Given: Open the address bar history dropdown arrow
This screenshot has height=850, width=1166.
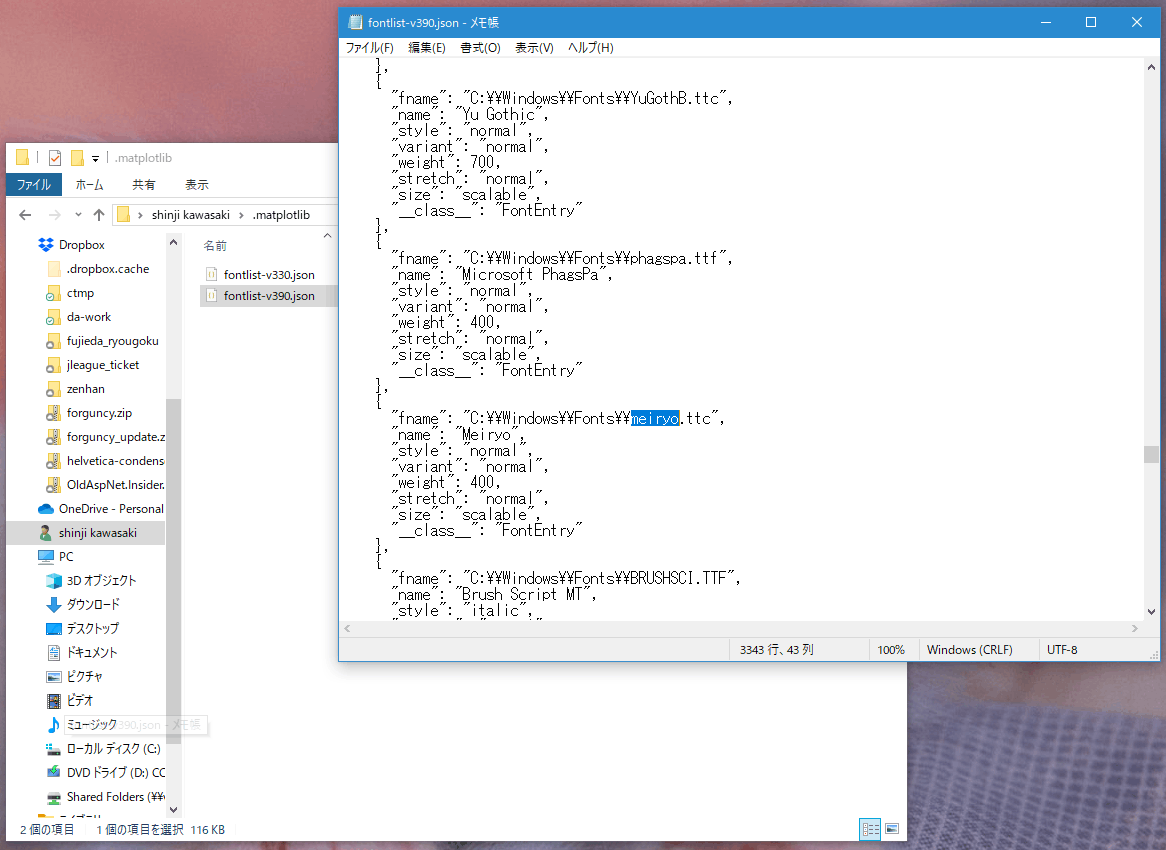Looking at the screenshot, I should coord(78,214).
